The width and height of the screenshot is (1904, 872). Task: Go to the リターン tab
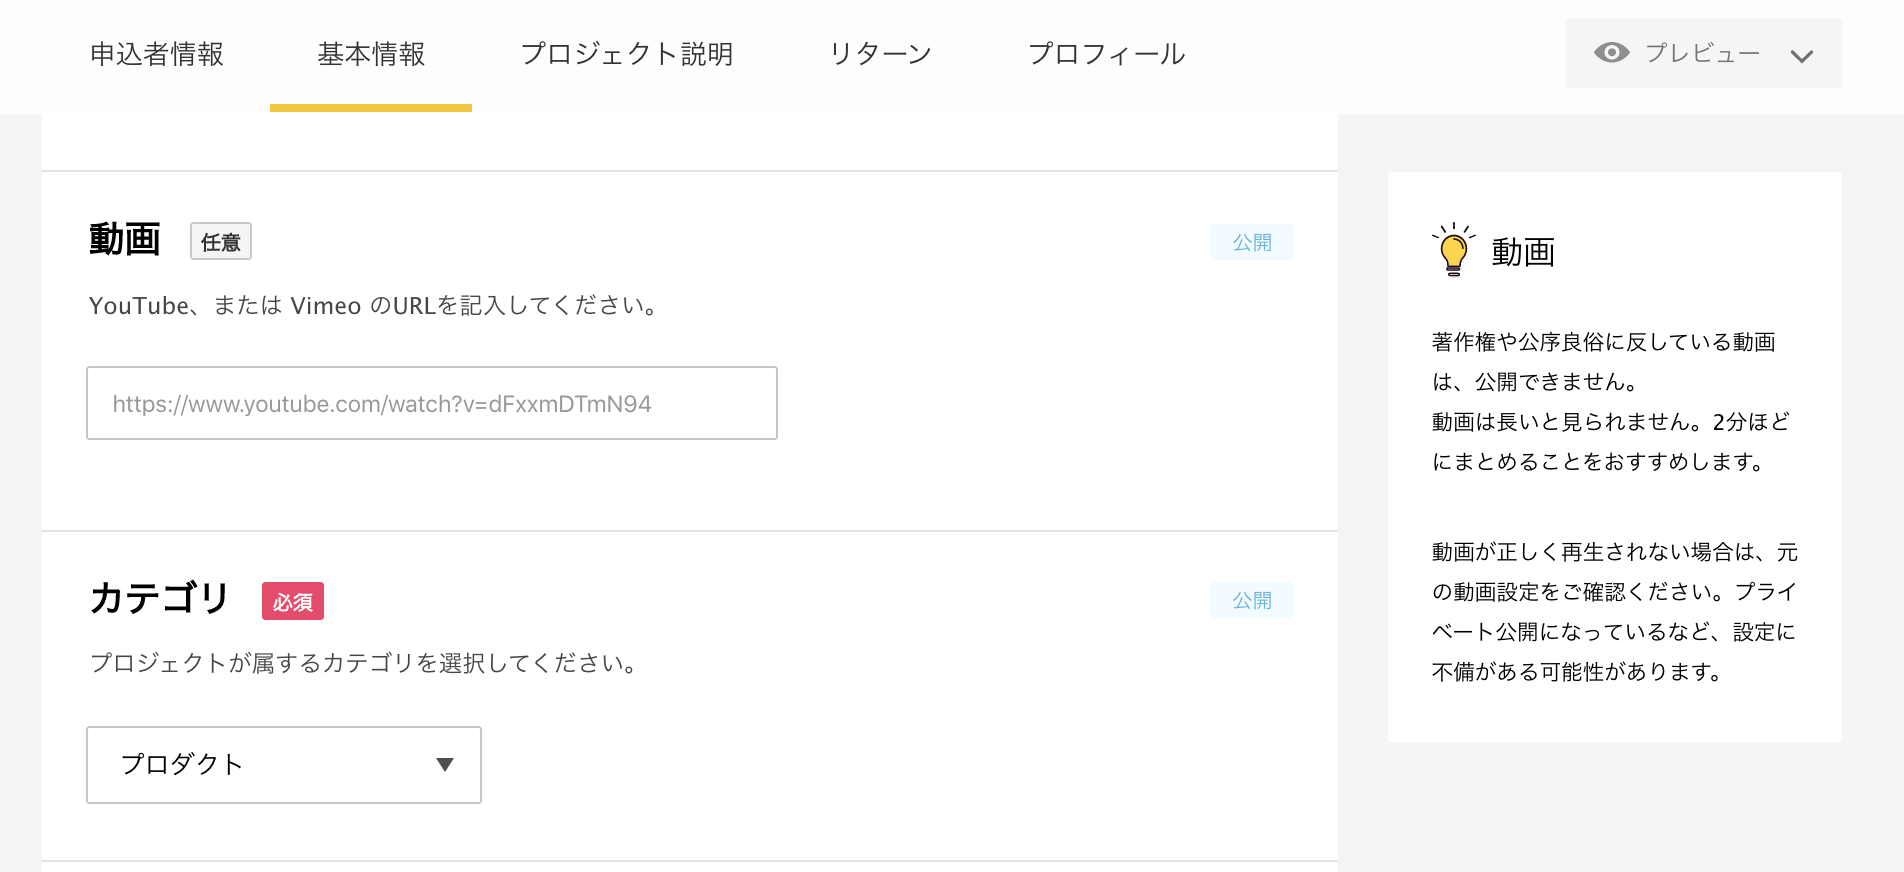880,54
